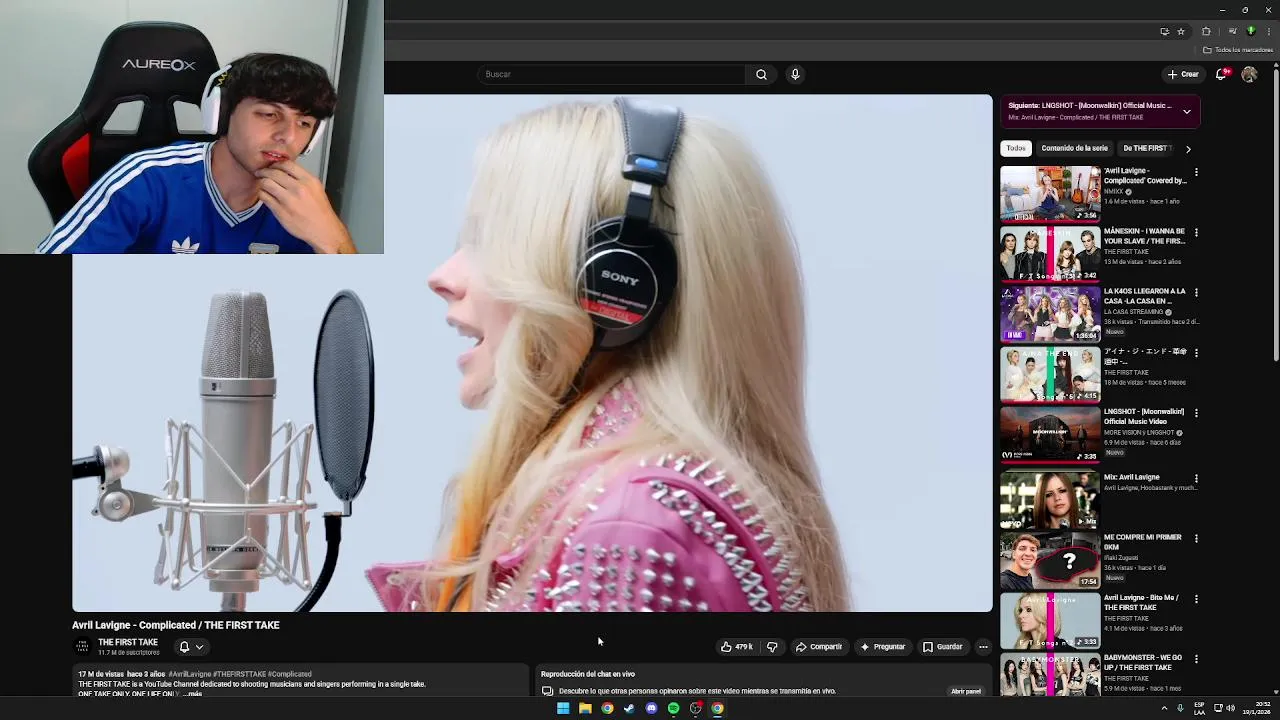Click the Guardar button
This screenshot has height=720, width=1280.
pos(942,647)
